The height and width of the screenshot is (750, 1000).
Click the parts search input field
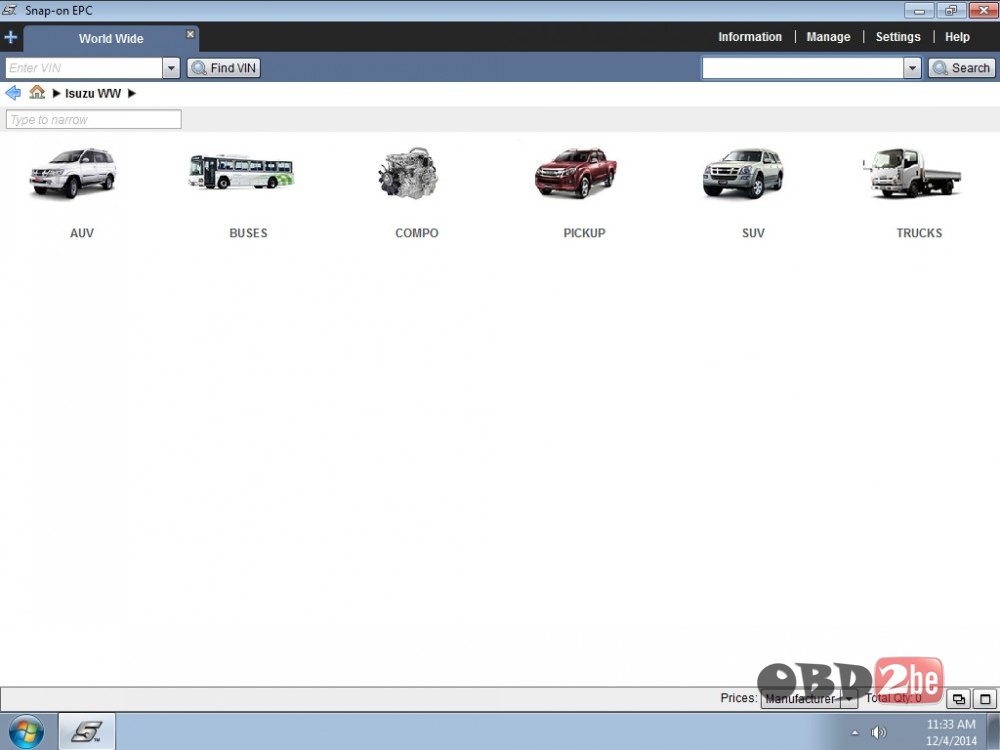[803, 68]
